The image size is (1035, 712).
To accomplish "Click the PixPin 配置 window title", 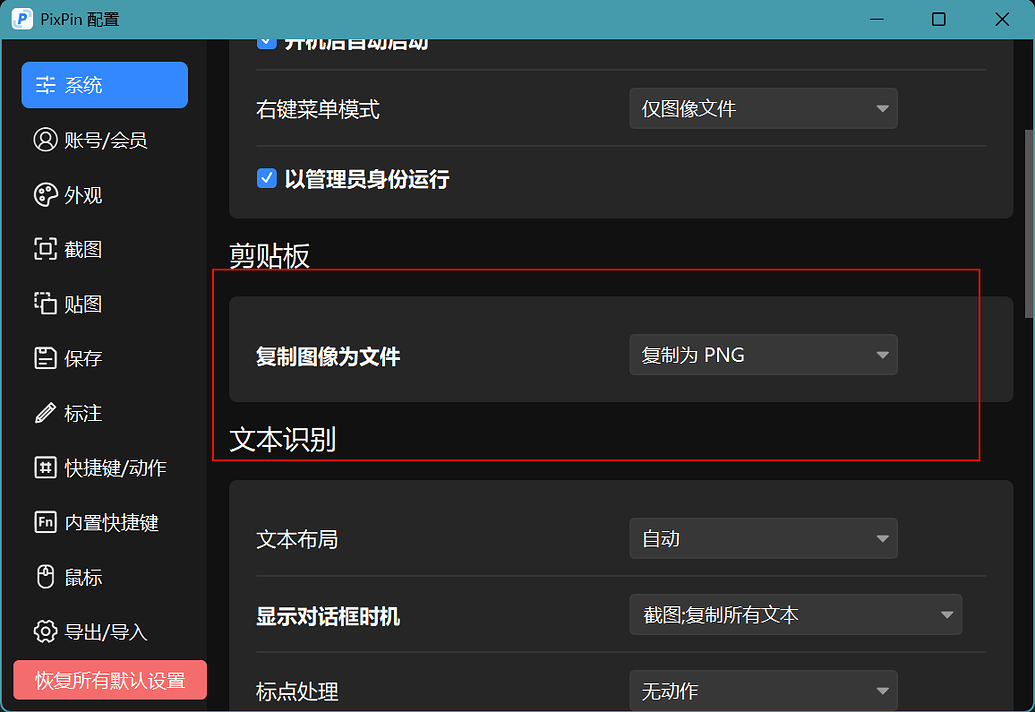I will [80, 20].
